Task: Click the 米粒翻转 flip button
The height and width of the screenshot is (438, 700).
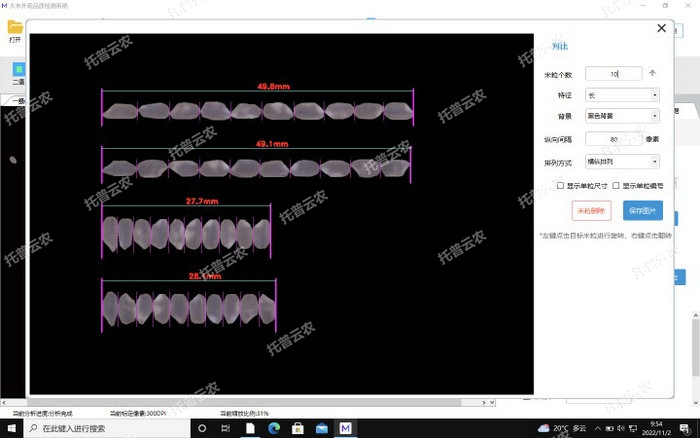Action: 591,210
